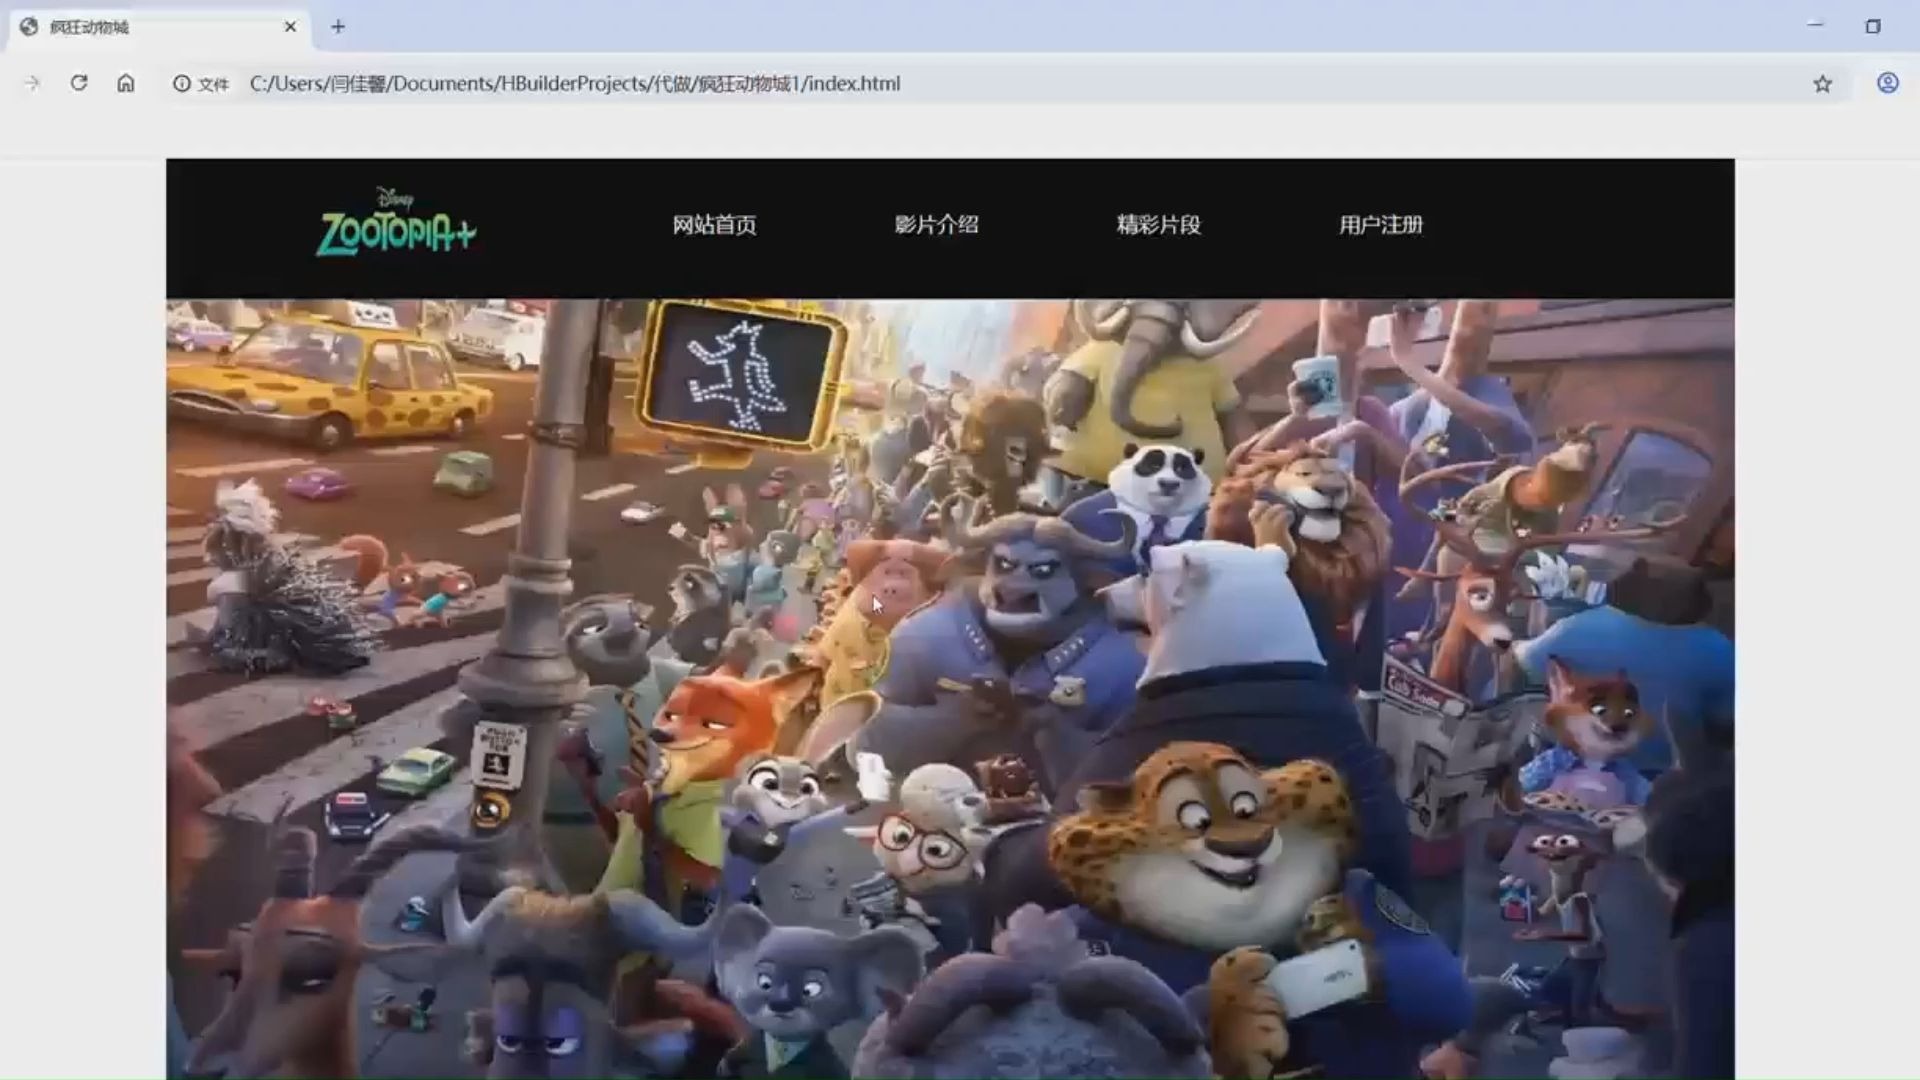The height and width of the screenshot is (1080, 1920).
Task: Click the Disney Zootopia+ site logo
Action: pos(398,220)
